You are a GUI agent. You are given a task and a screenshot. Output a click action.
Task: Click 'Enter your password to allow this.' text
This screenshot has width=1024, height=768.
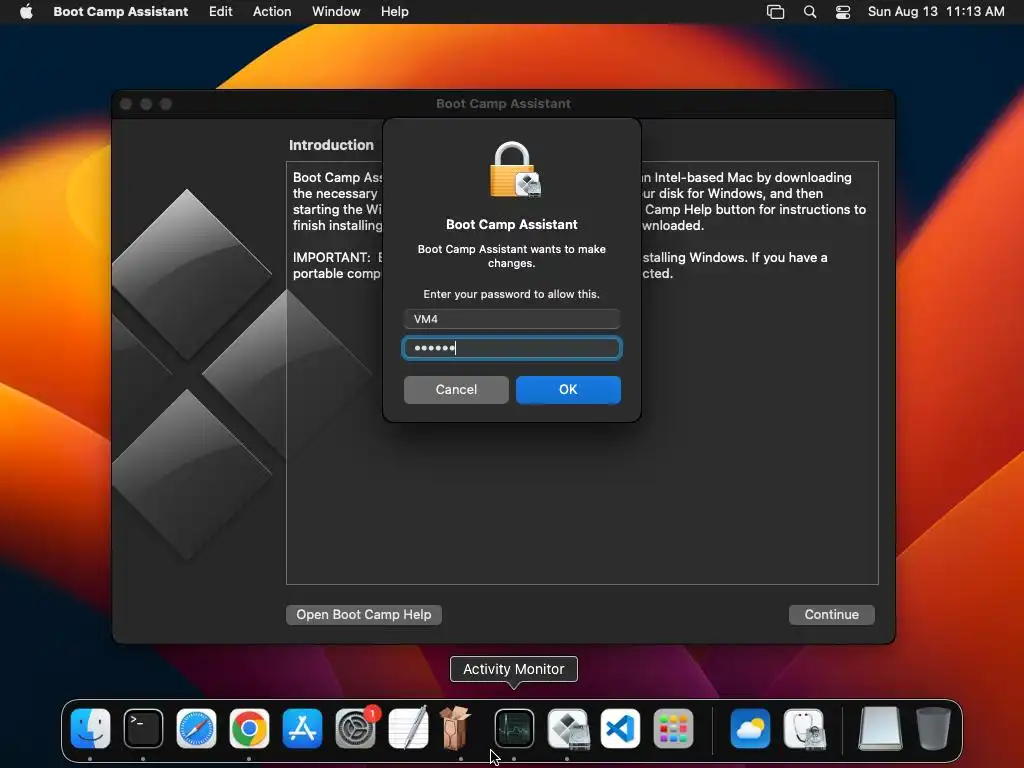[x=511, y=295]
